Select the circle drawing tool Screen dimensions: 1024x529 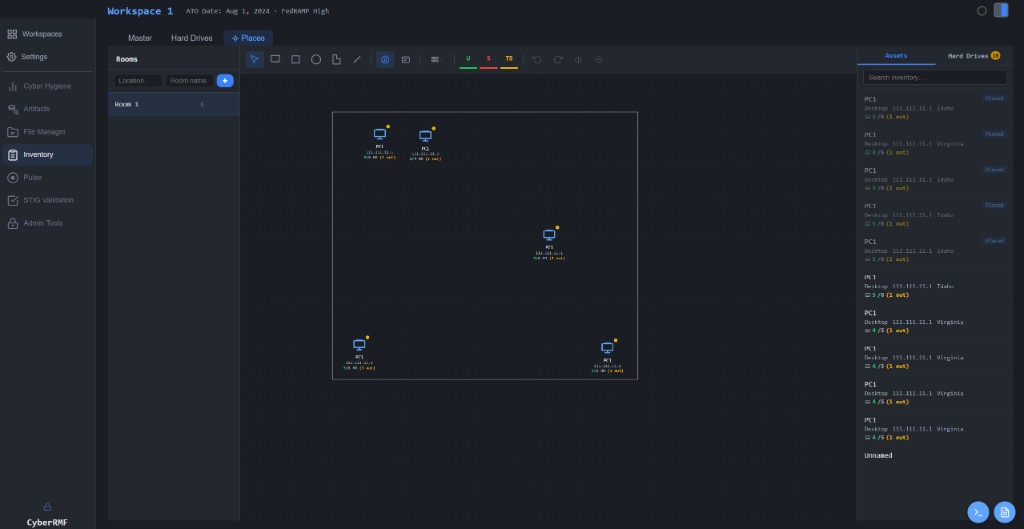[x=316, y=60]
